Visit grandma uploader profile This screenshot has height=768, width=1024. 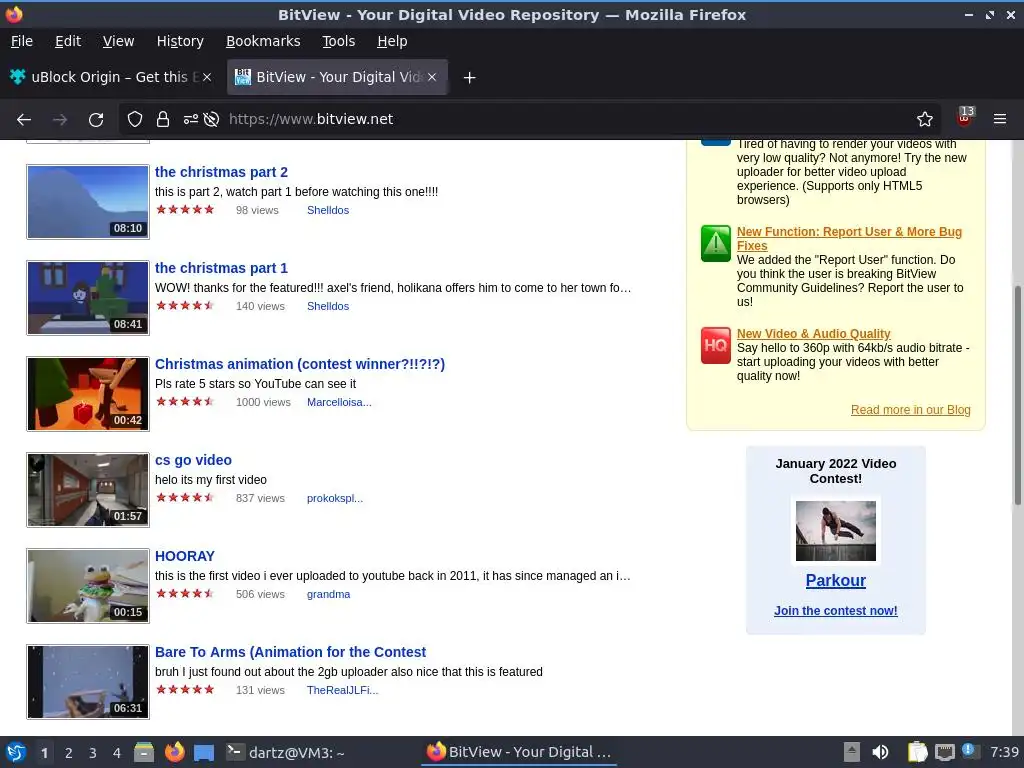[328, 594]
